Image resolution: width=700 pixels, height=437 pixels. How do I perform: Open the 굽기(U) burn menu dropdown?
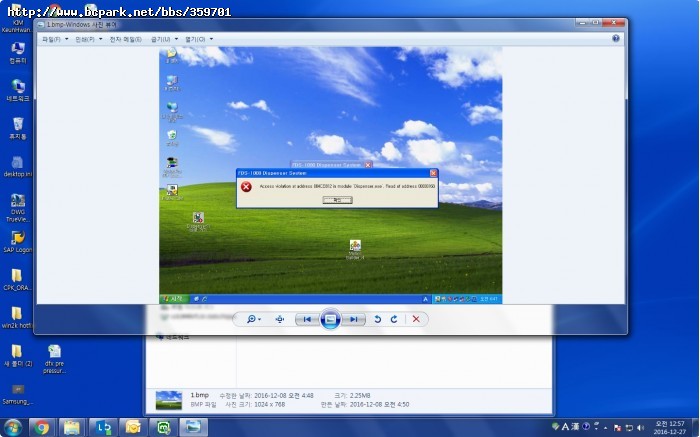164,39
